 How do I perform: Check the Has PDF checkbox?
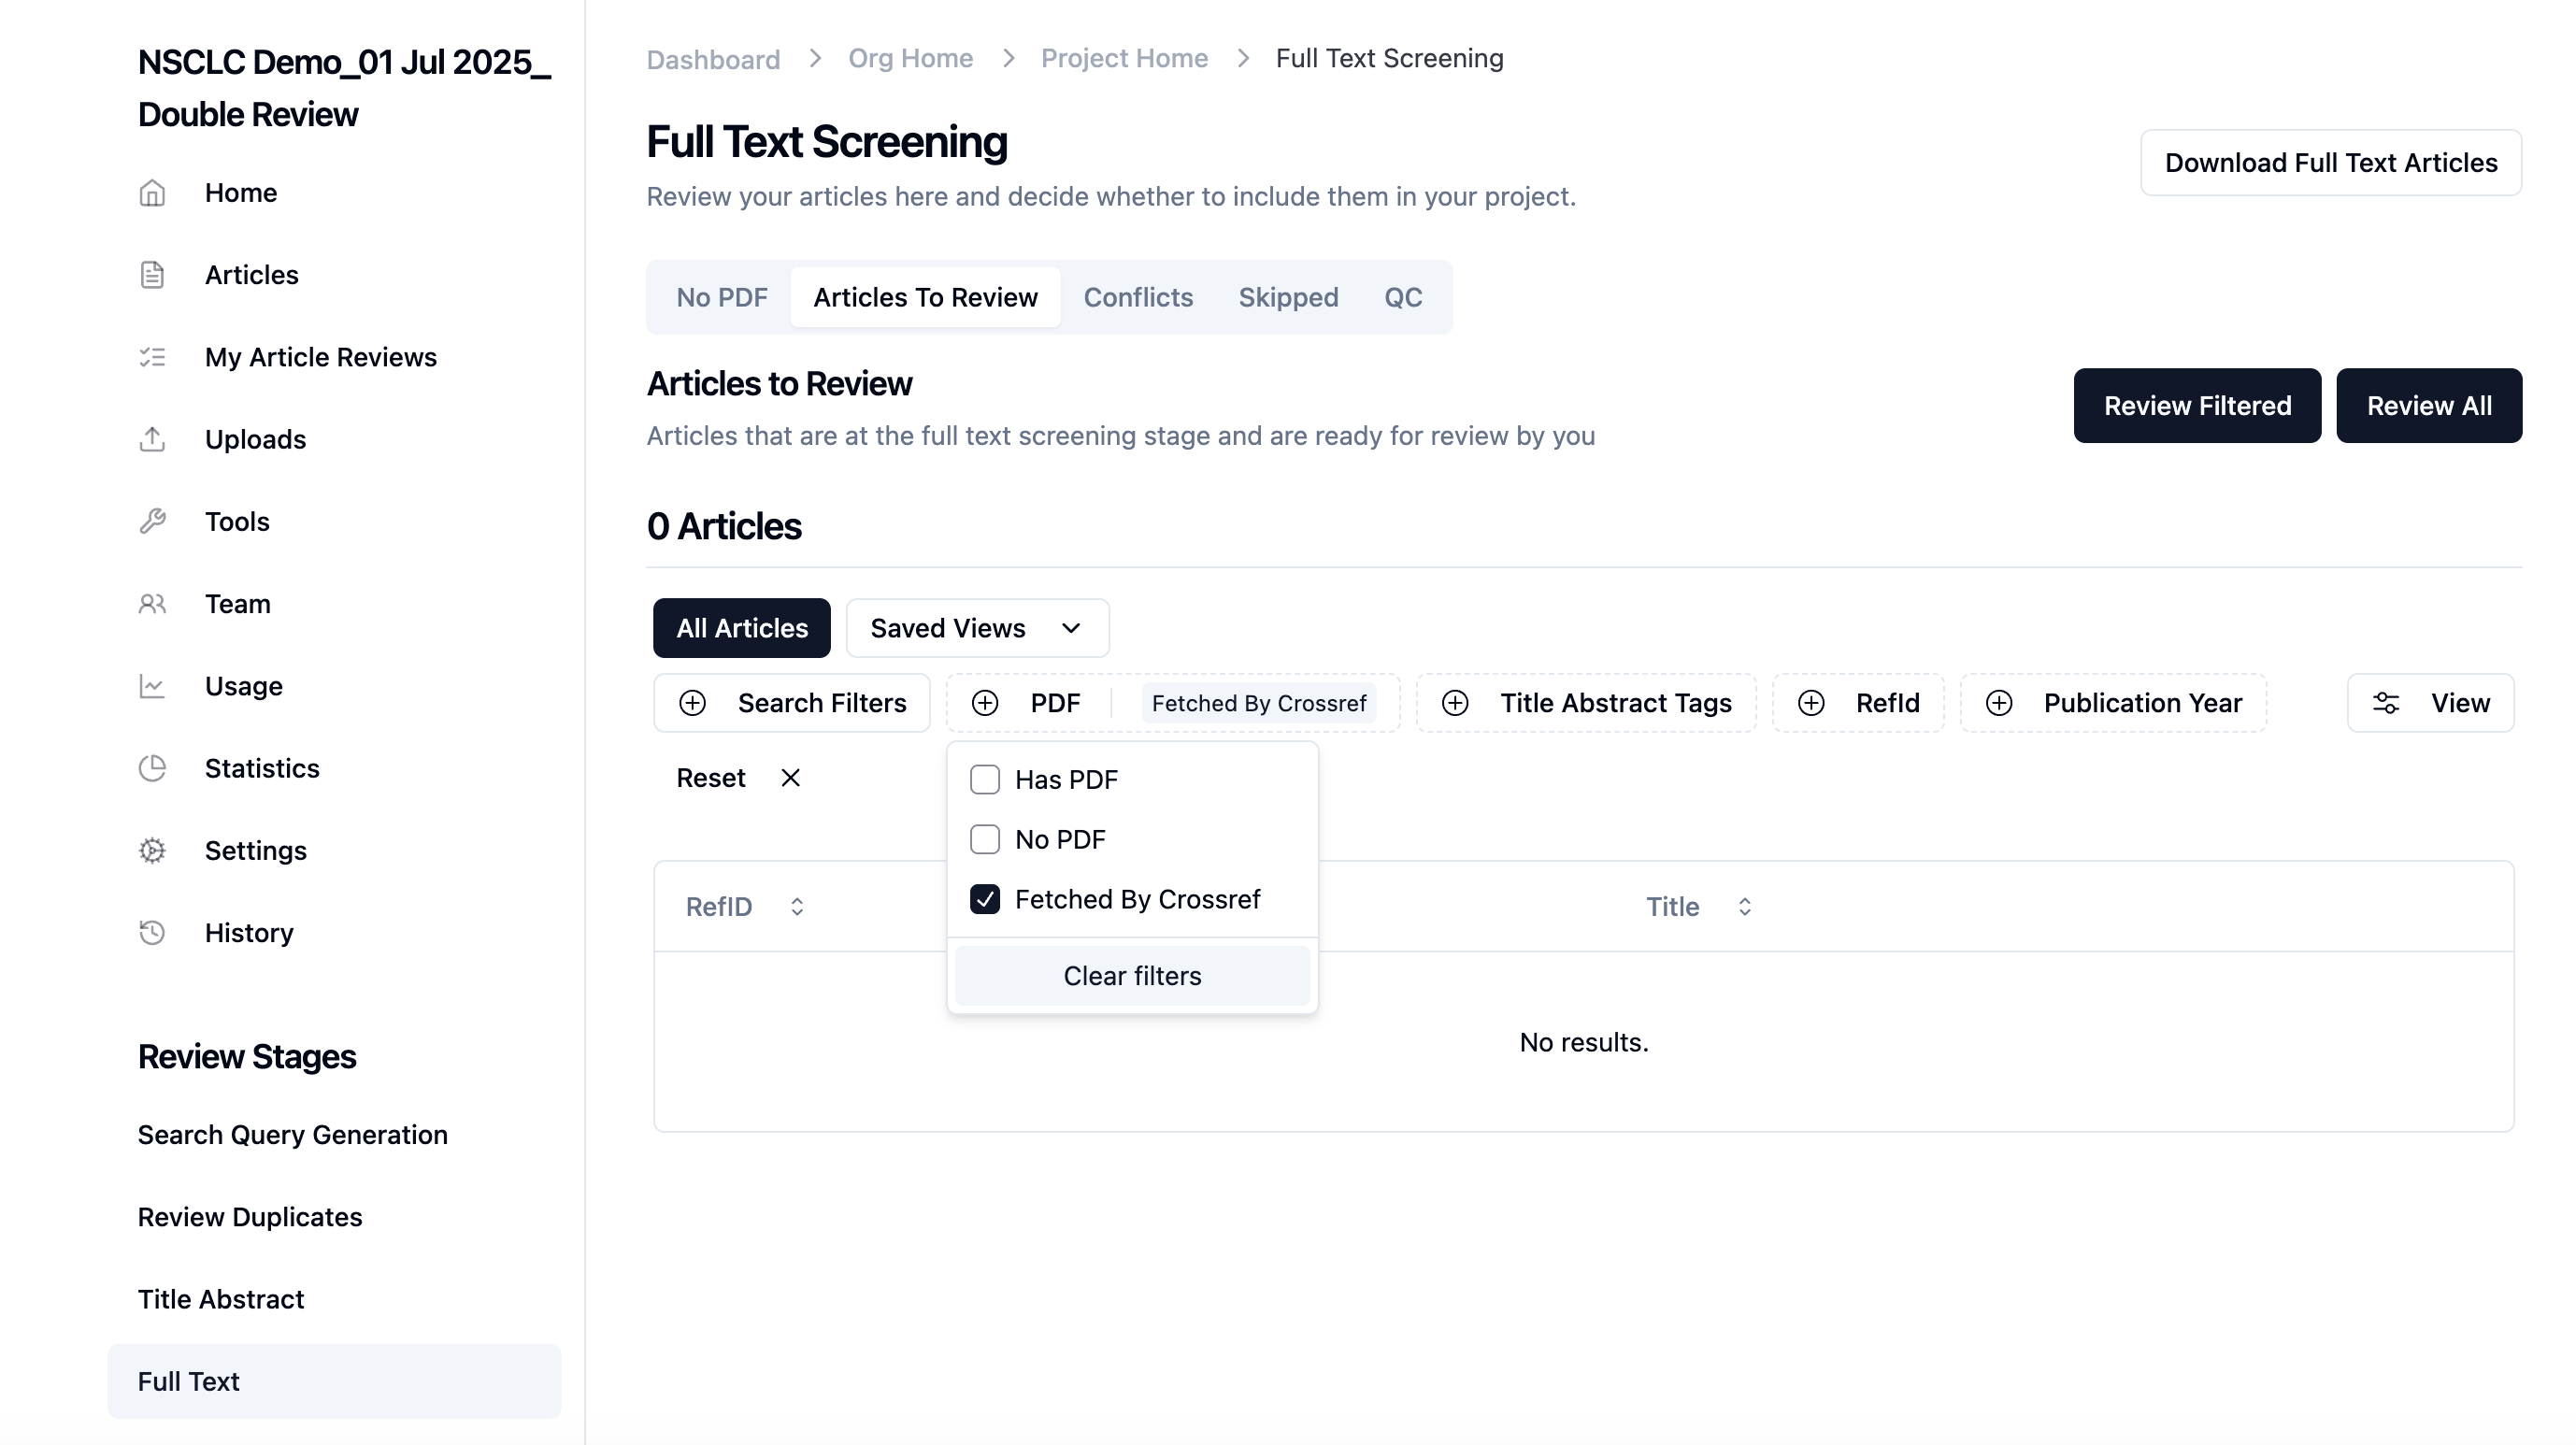click(x=985, y=780)
